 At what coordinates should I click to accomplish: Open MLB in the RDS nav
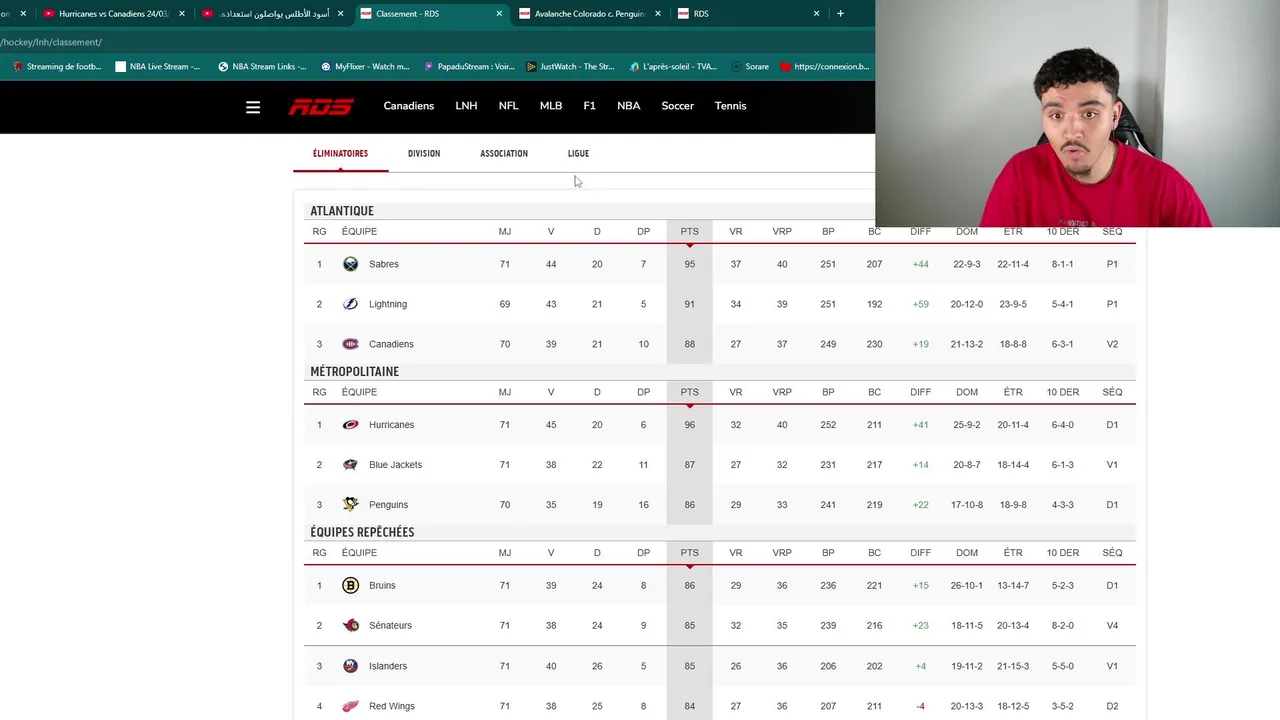tap(551, 106)
